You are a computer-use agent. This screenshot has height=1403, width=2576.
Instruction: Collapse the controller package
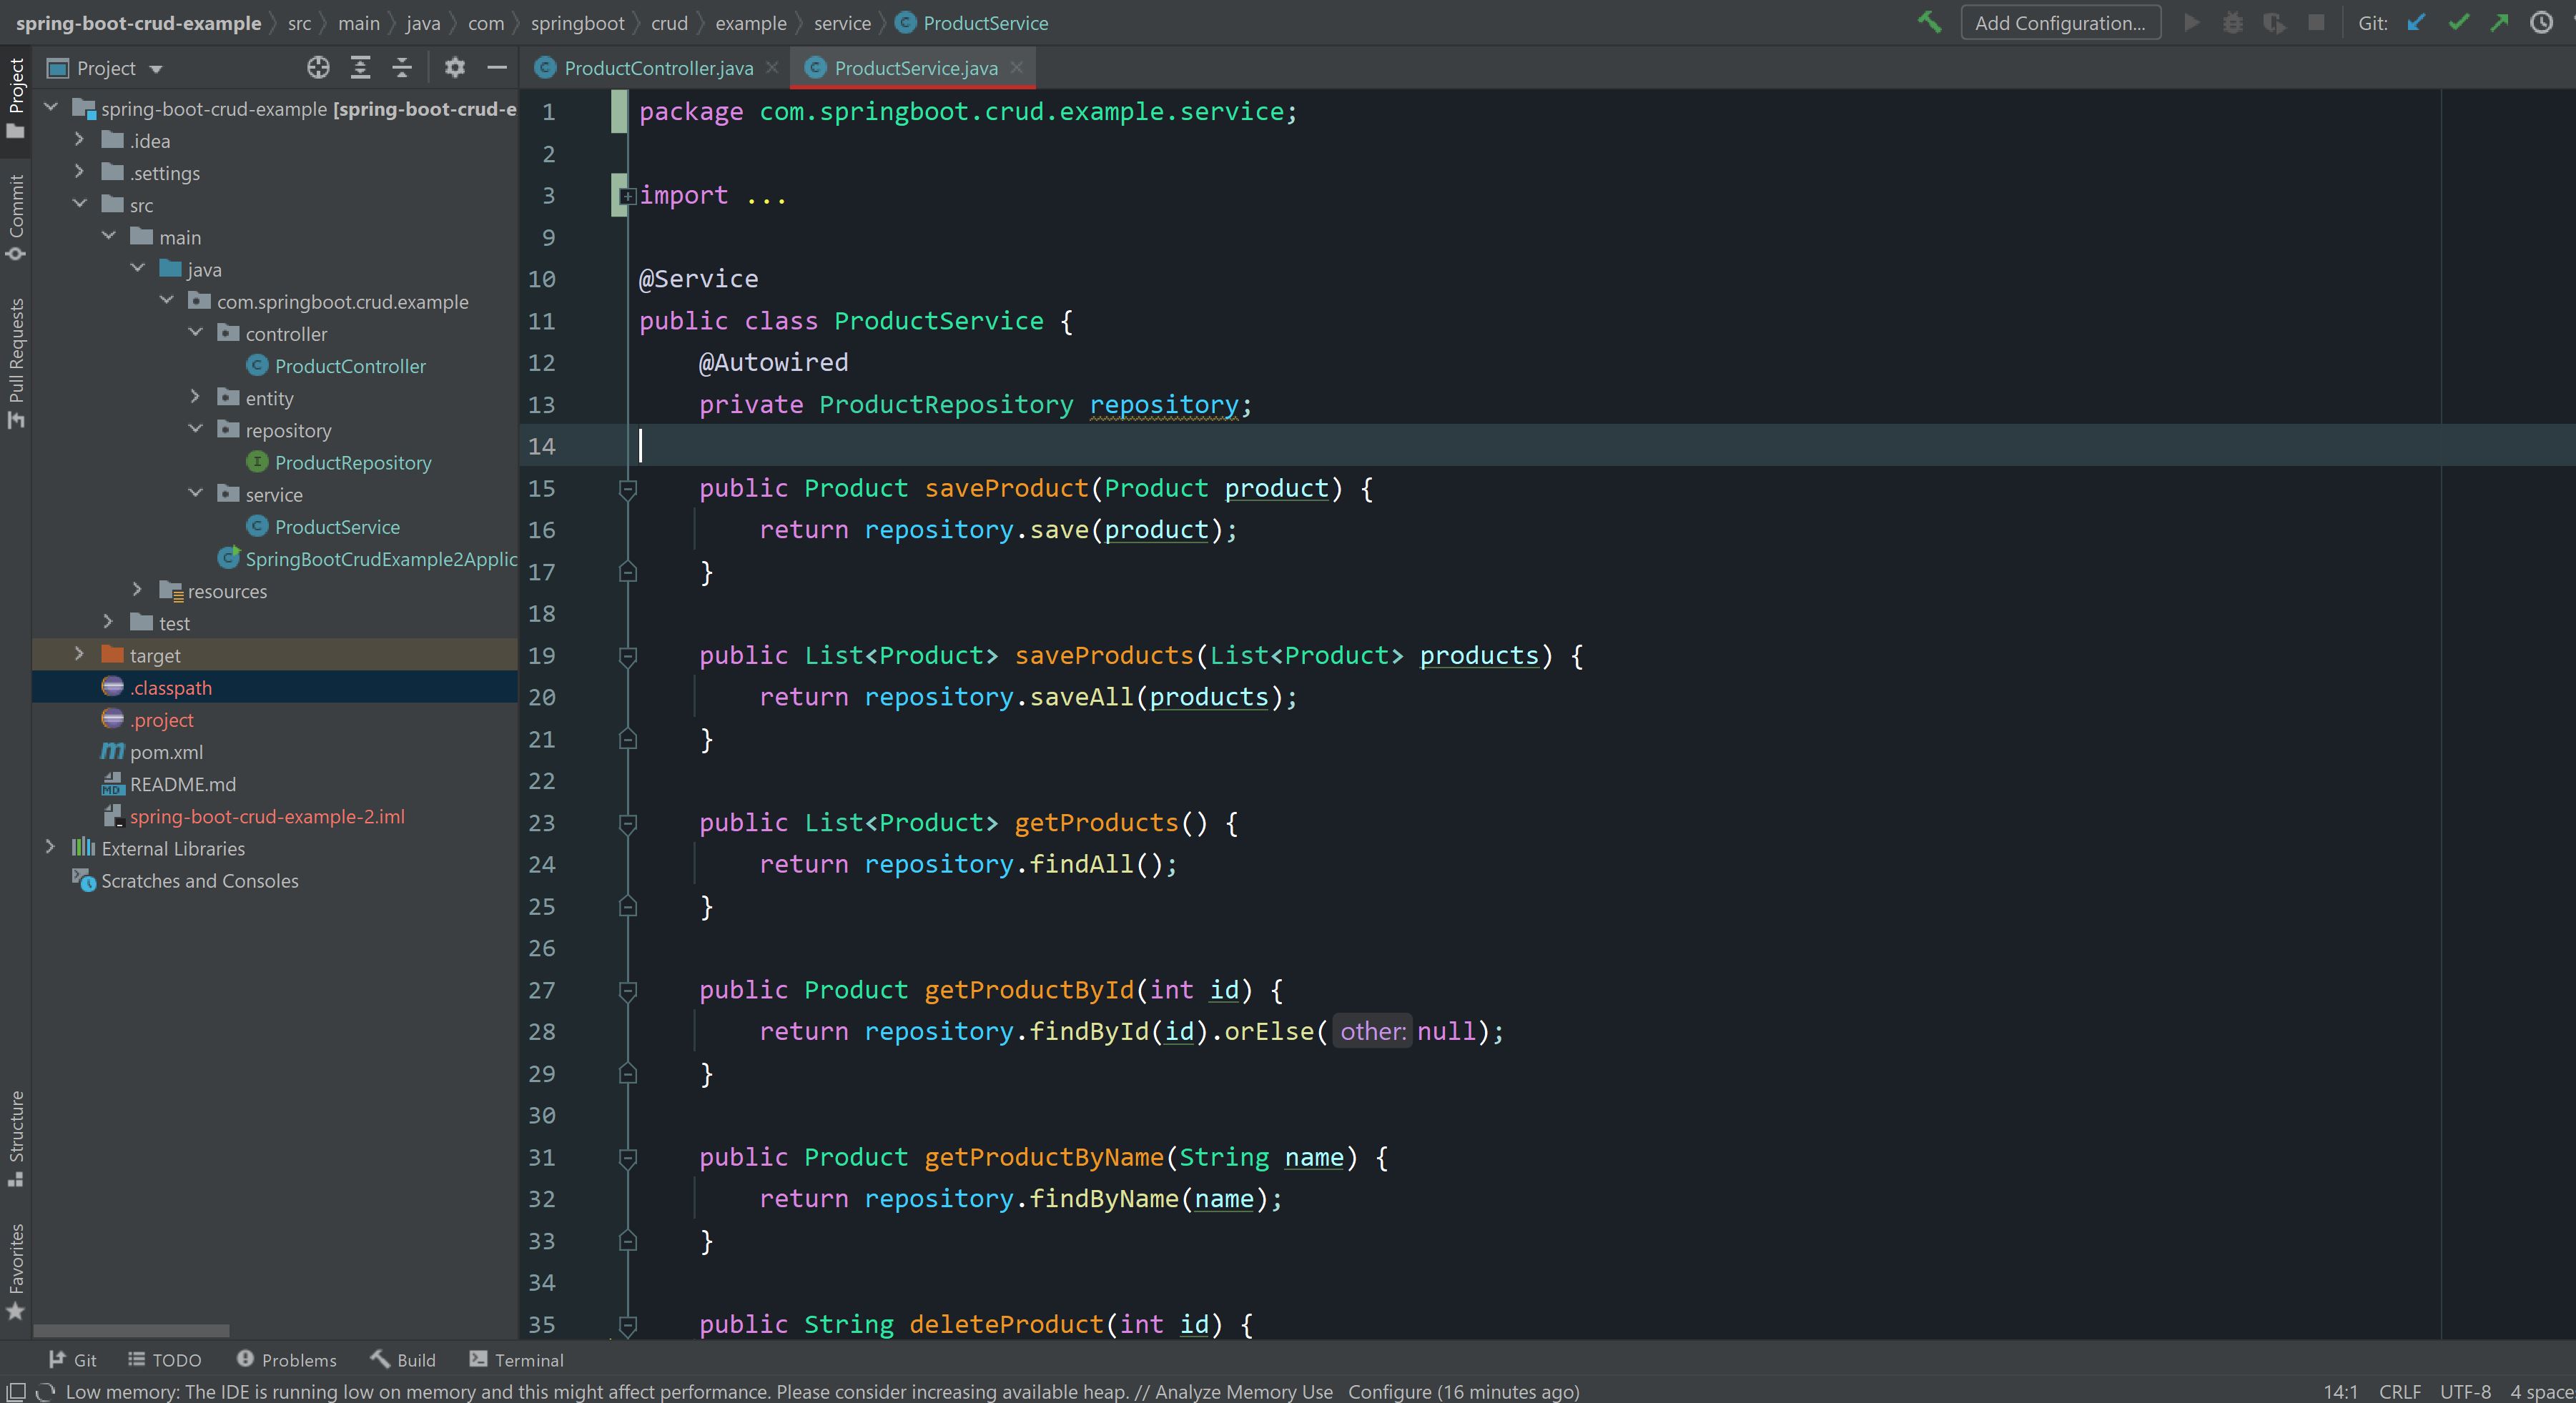pos(196,333)
